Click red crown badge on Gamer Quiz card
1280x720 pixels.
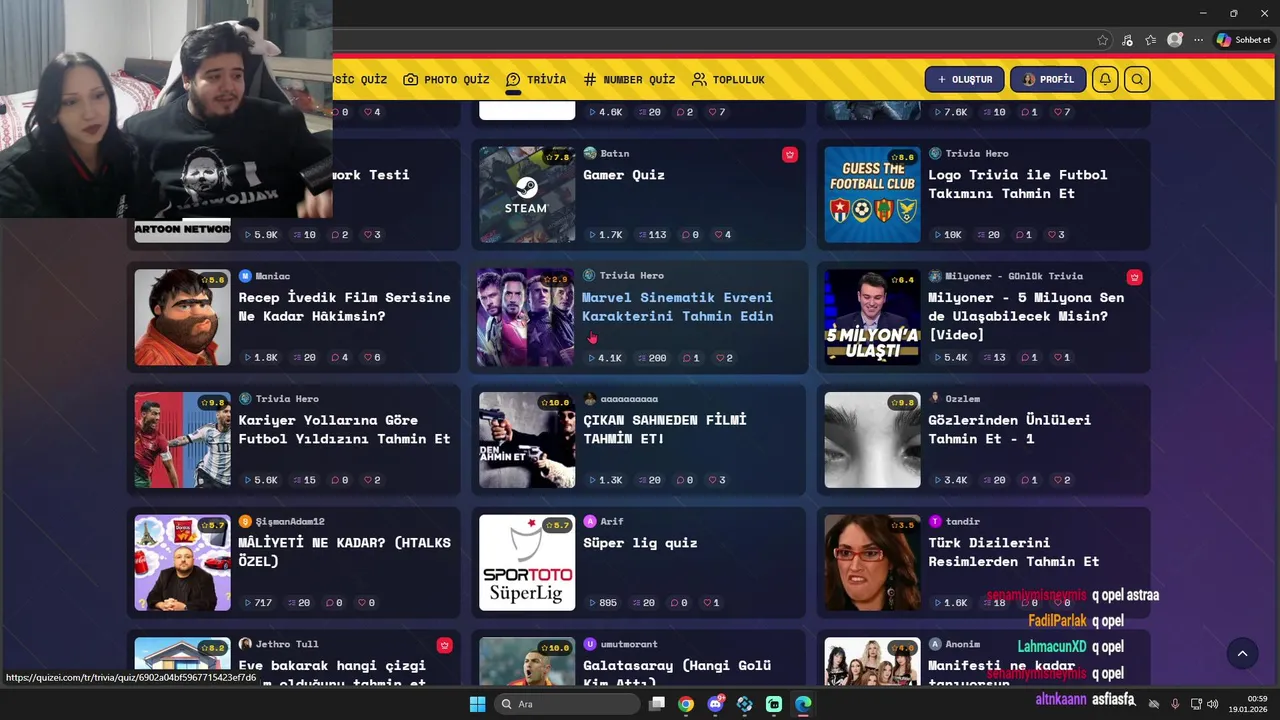790,154
